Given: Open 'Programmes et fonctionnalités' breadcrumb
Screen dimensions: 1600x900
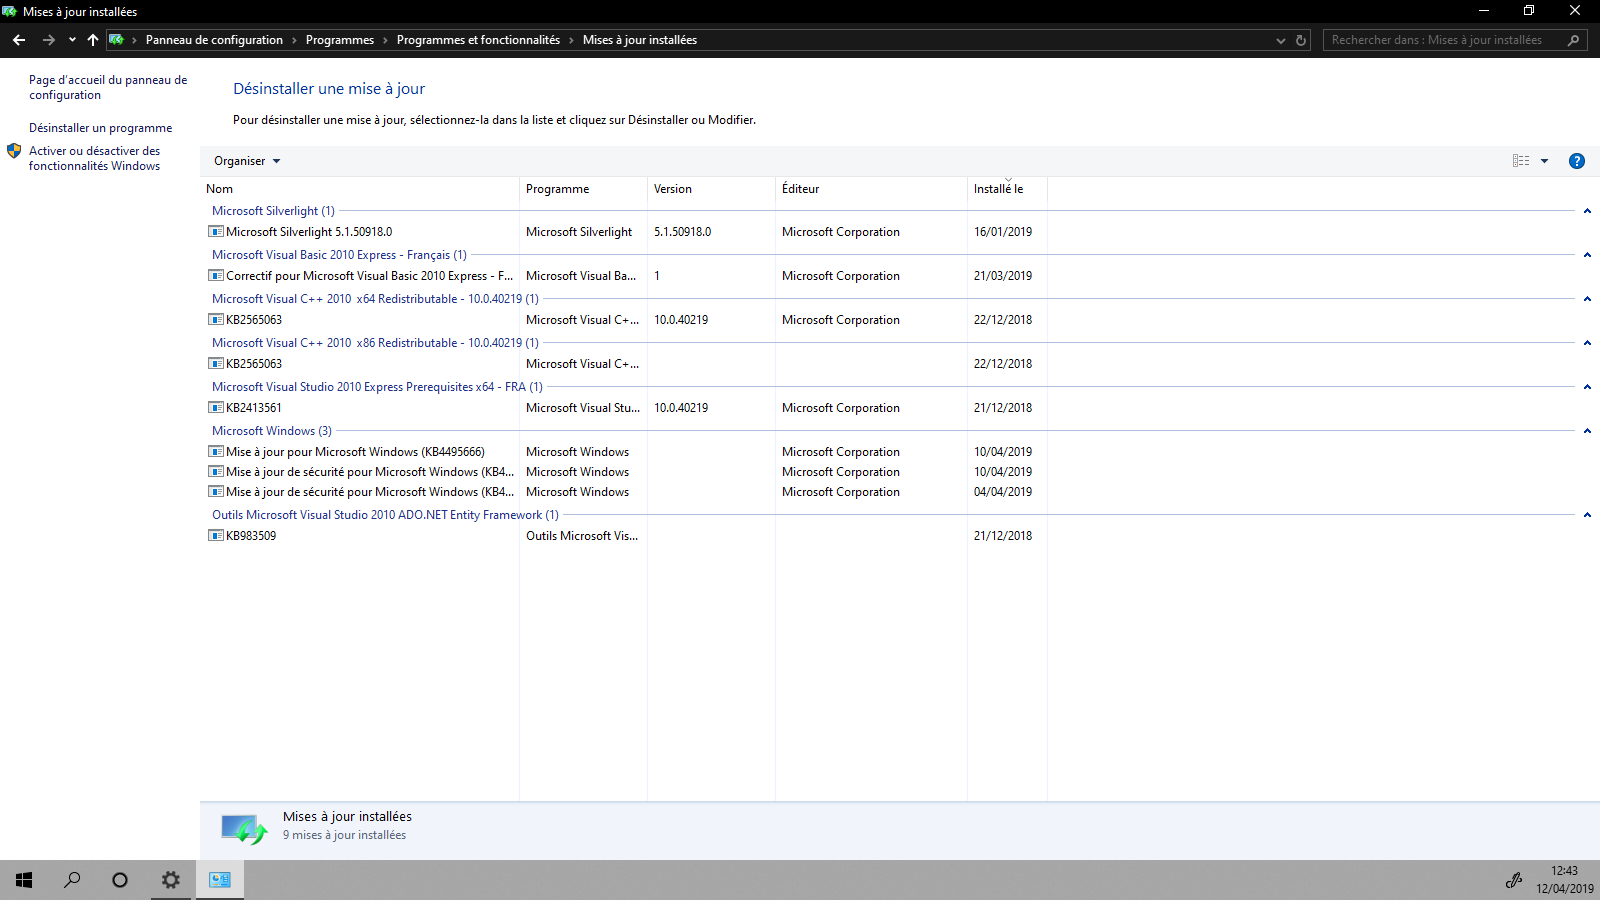Looking at the screenshot, I should 478,40.
